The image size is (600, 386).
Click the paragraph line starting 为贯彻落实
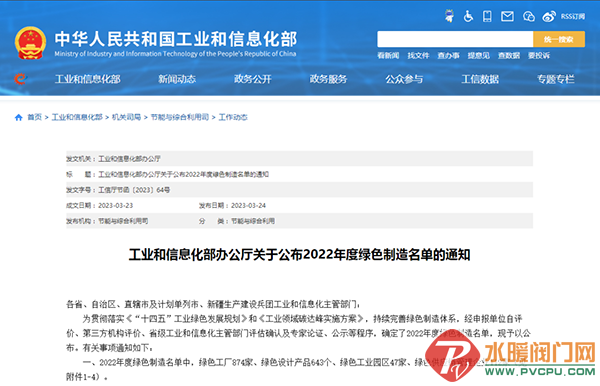(x=302, y=319)
